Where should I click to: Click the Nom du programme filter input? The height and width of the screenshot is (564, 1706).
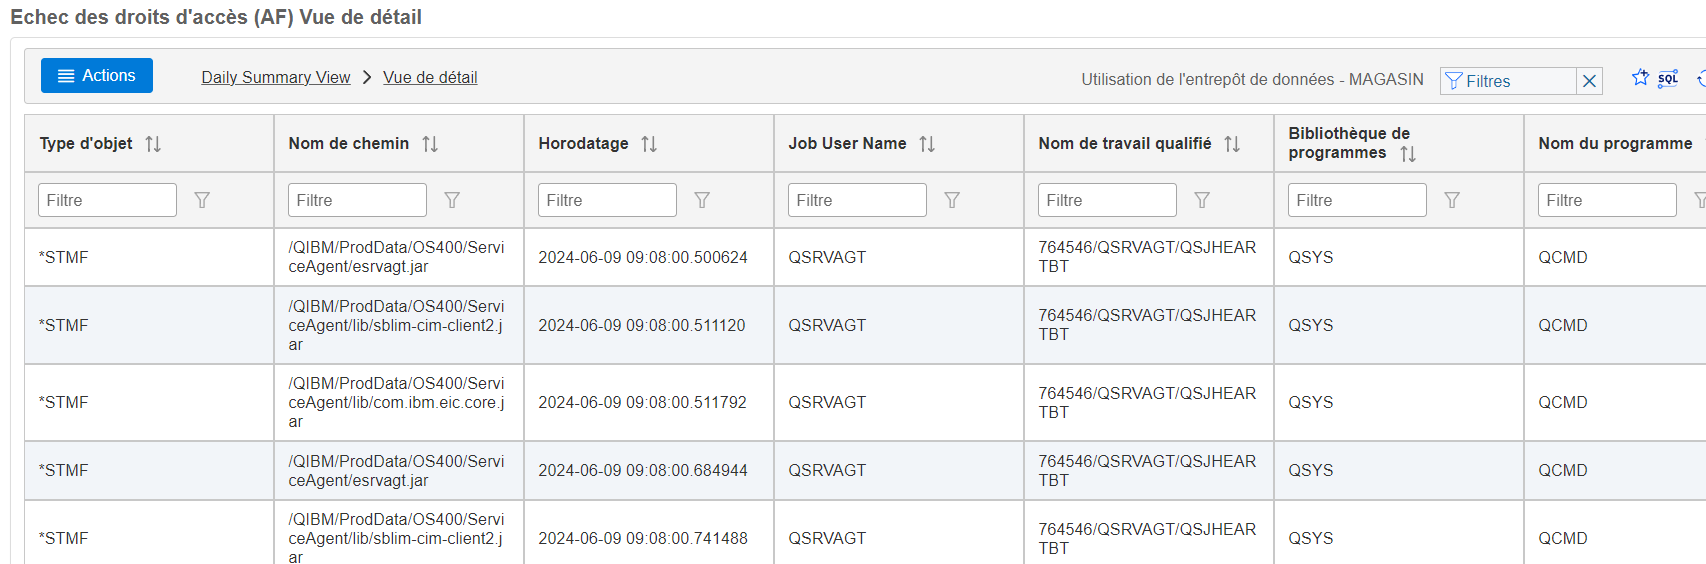[x=1607, y=200]
